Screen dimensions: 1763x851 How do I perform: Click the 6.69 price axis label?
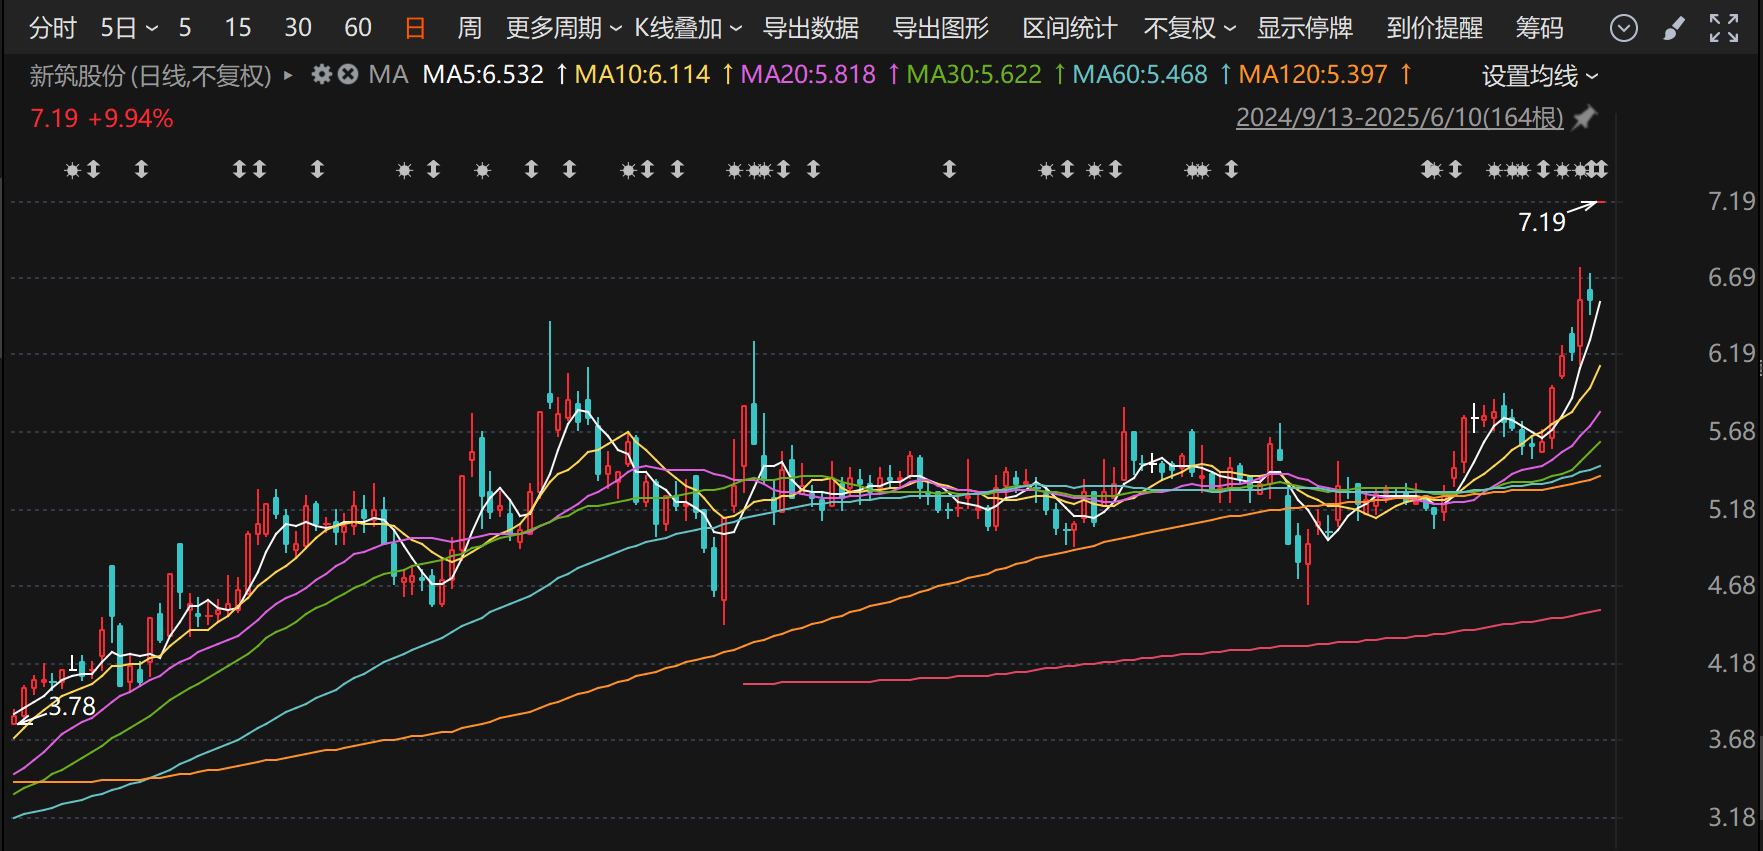(x=1731, y=277)
